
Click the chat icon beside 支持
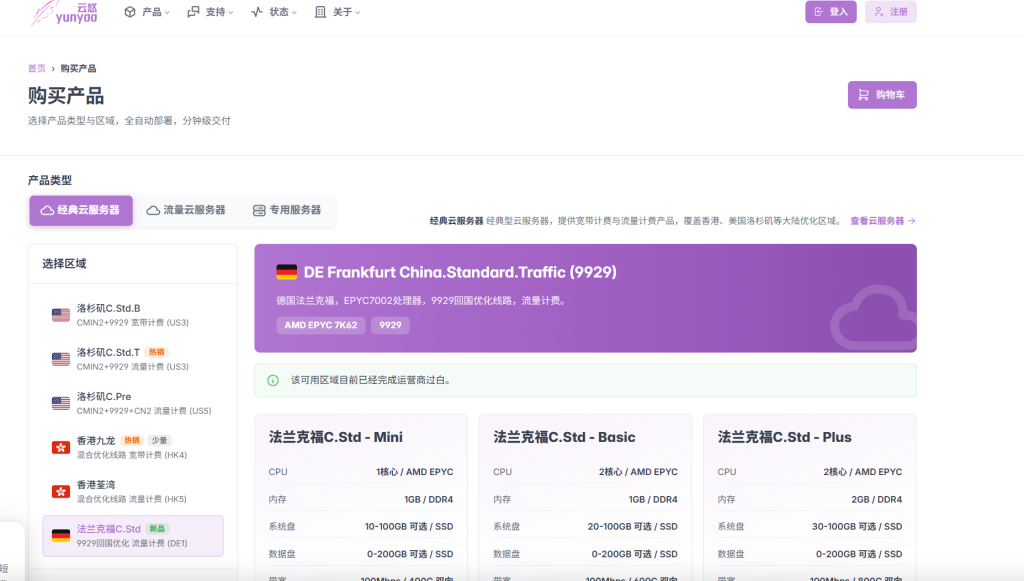click(x=193, y=12)
